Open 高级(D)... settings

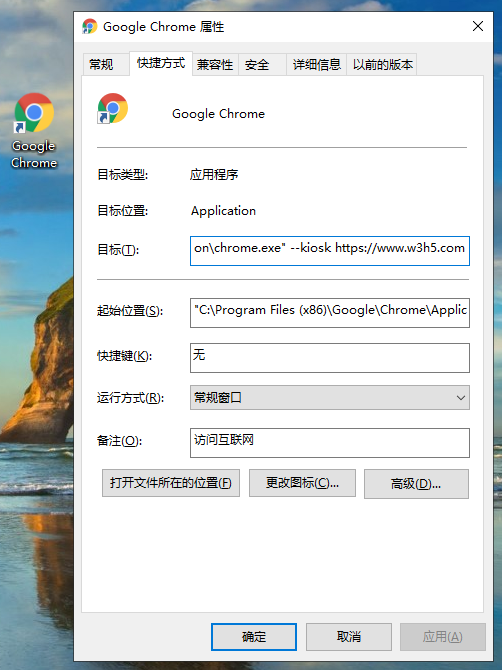coord(417,484)
